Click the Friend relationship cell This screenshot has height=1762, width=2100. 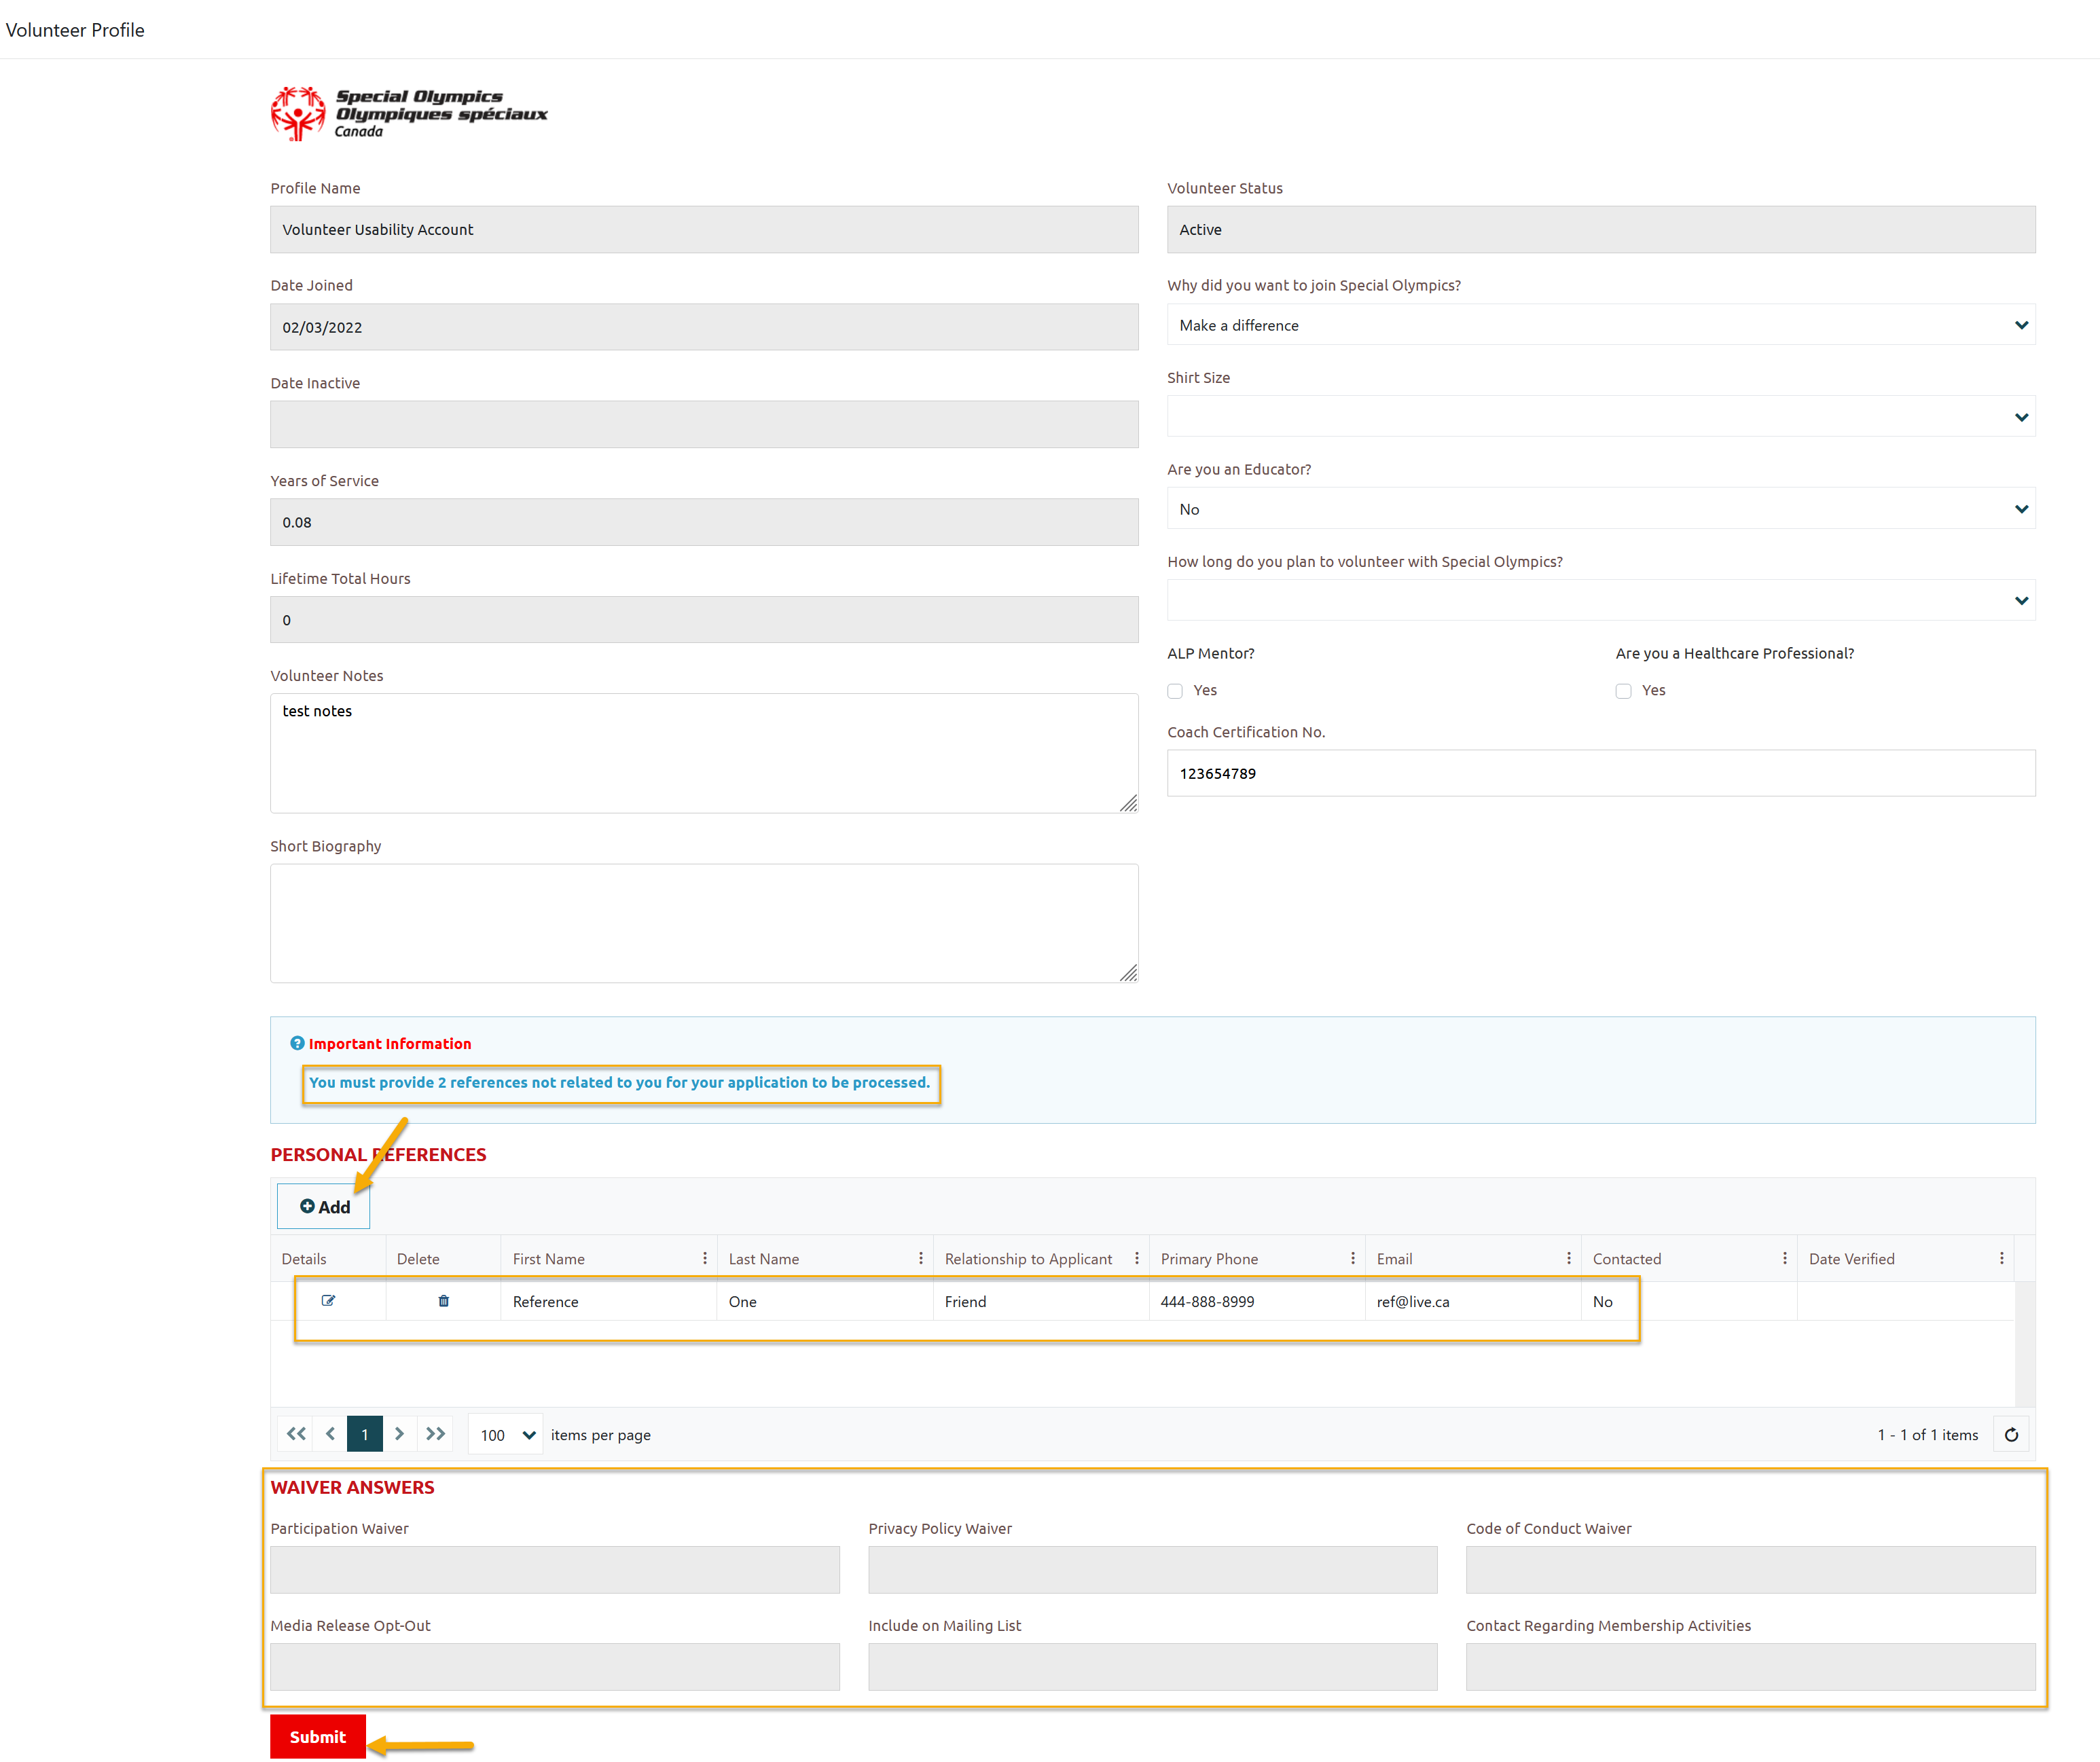(1040, 1301)
